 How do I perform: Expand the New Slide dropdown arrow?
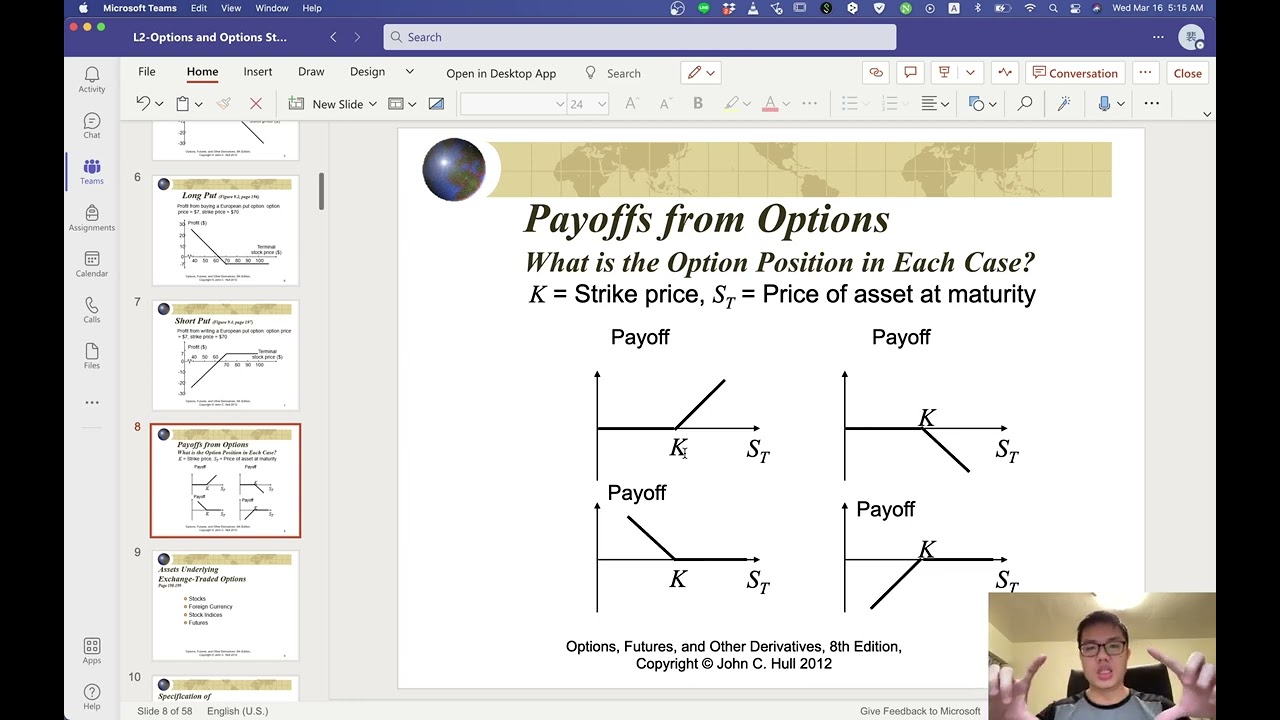pyautogui.click(x=372, y=104)
